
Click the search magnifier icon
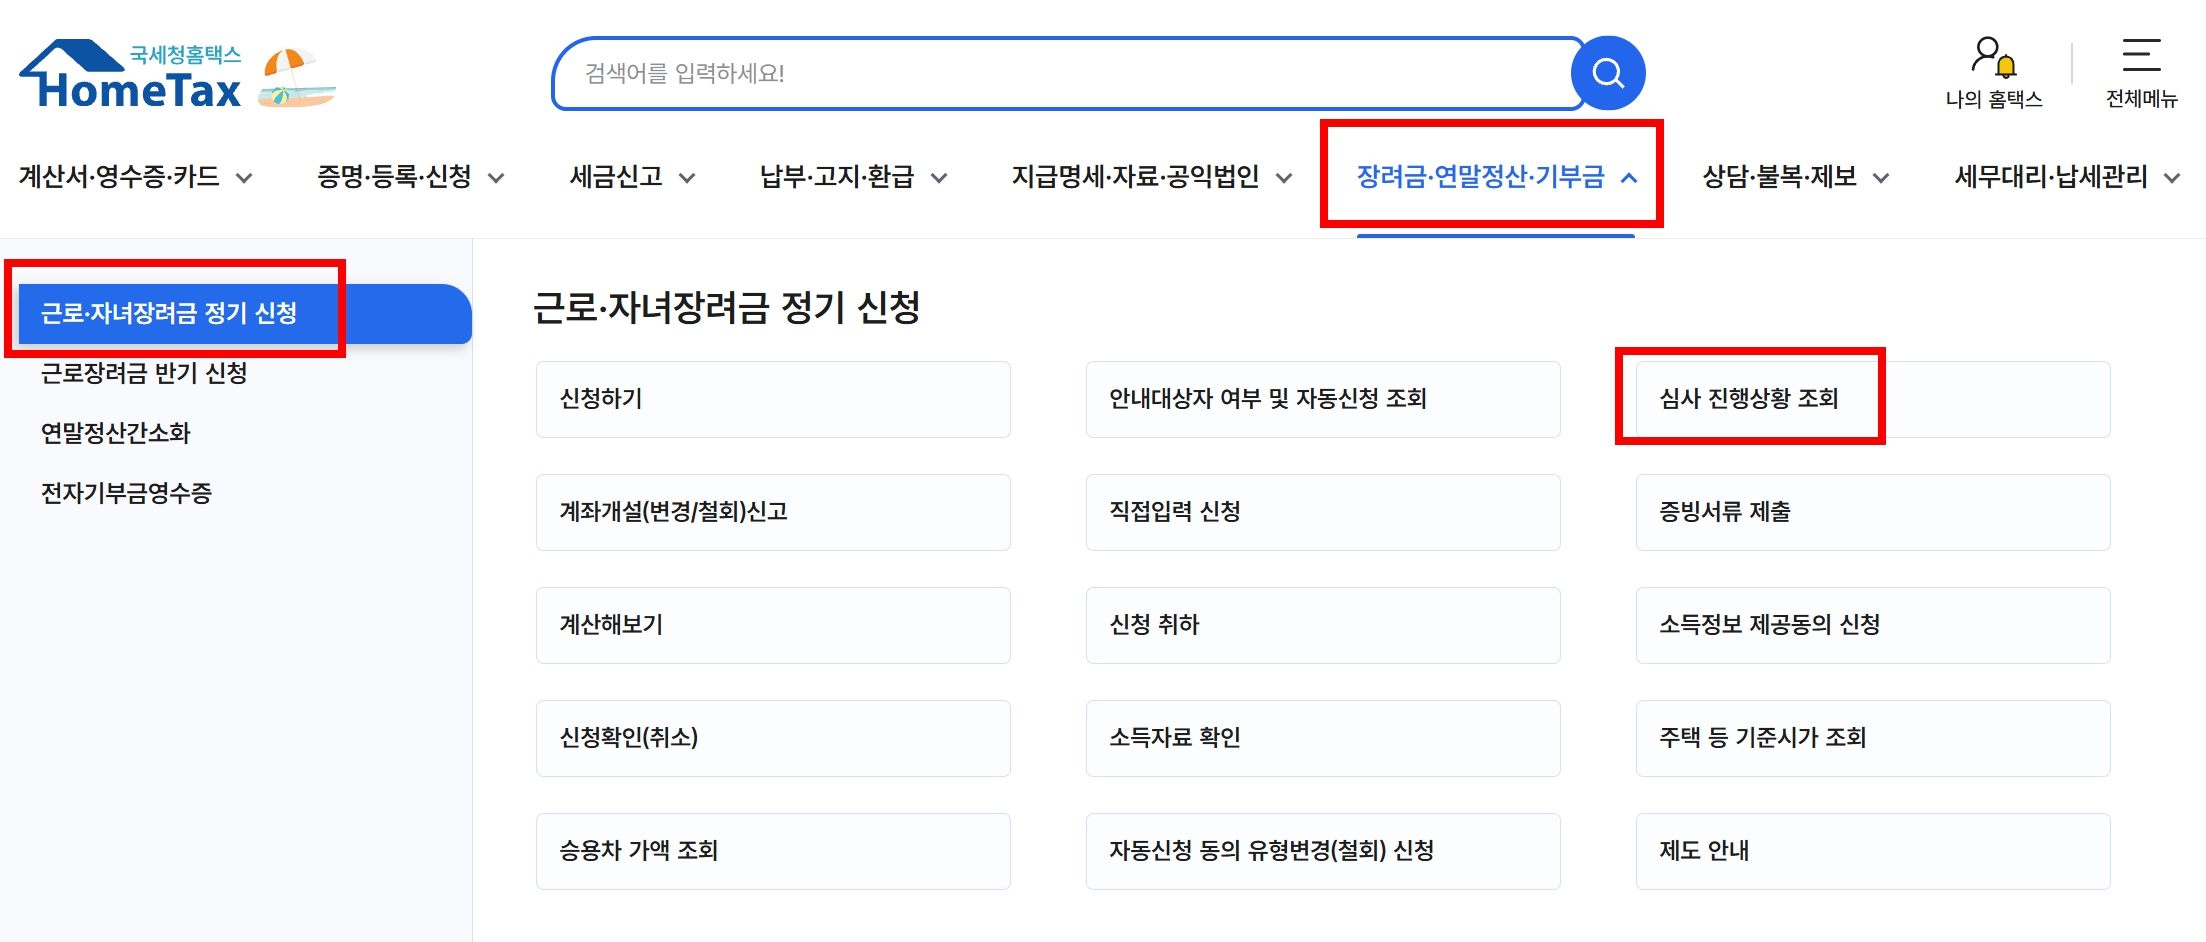[1607, 72]
